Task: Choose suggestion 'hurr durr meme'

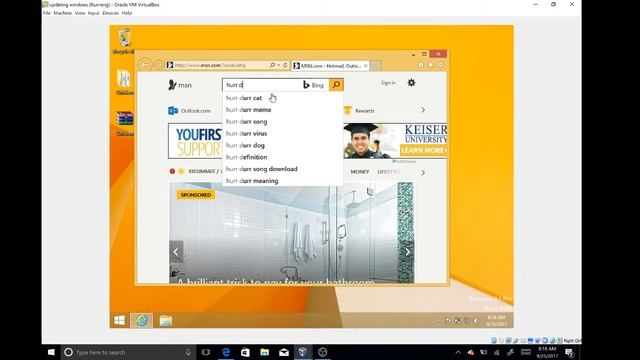Action: [282, 110]
